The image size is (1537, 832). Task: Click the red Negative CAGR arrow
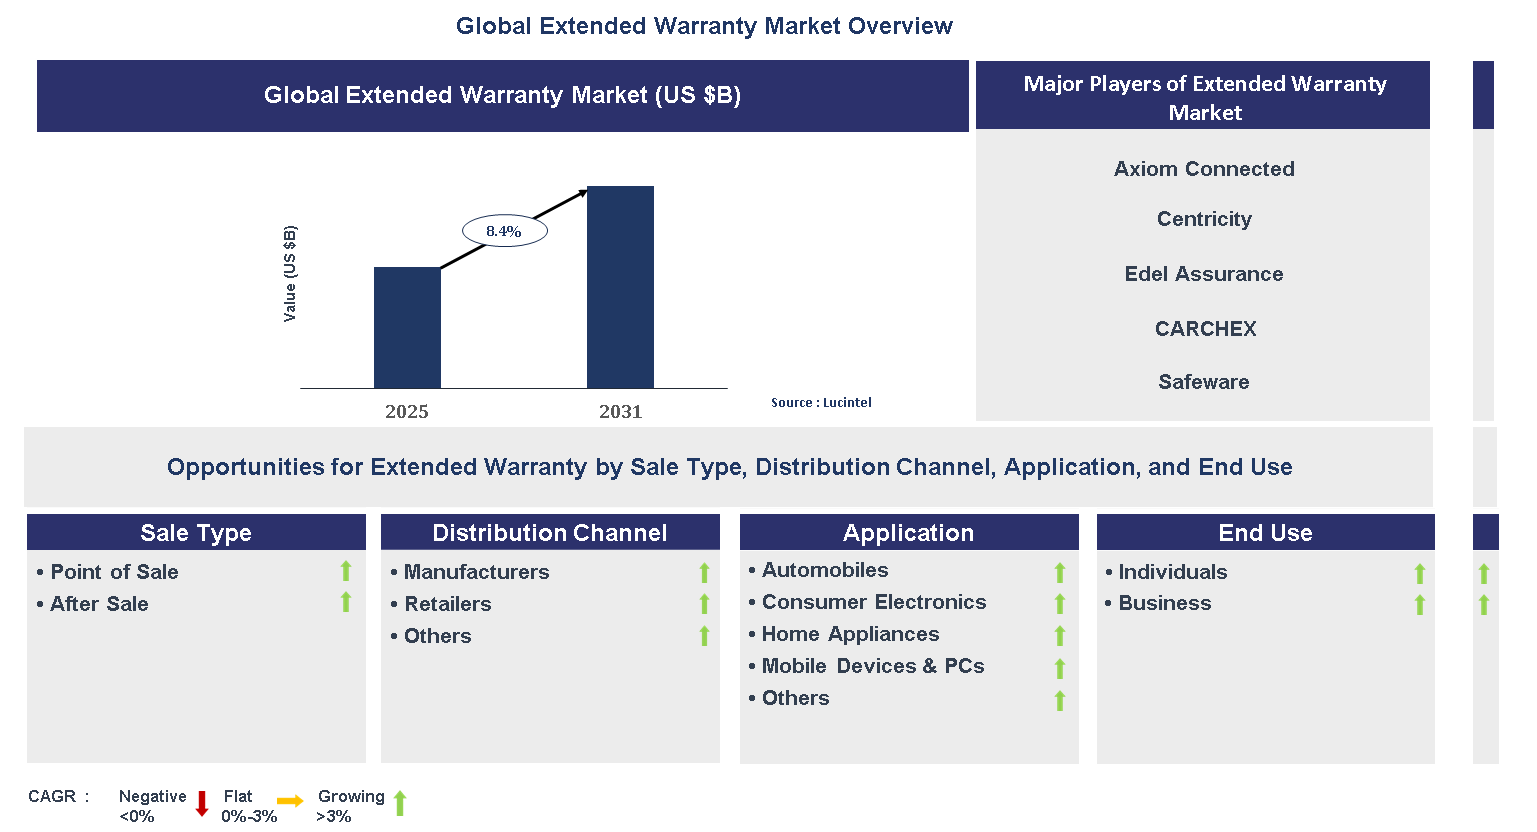point(201,804)
